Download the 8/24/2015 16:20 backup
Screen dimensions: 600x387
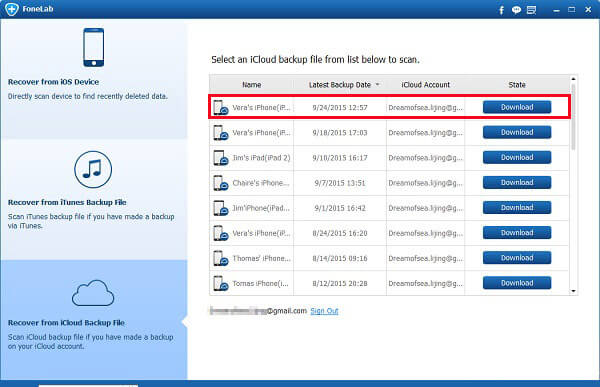coord(517,233)
